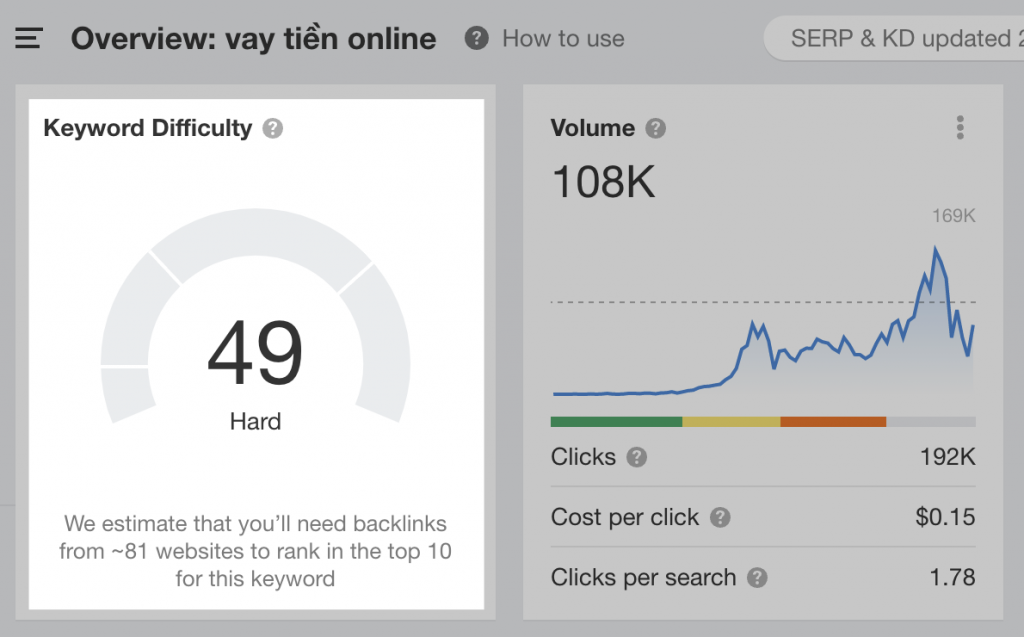Open the hamburger menu icon

point(29,38)
